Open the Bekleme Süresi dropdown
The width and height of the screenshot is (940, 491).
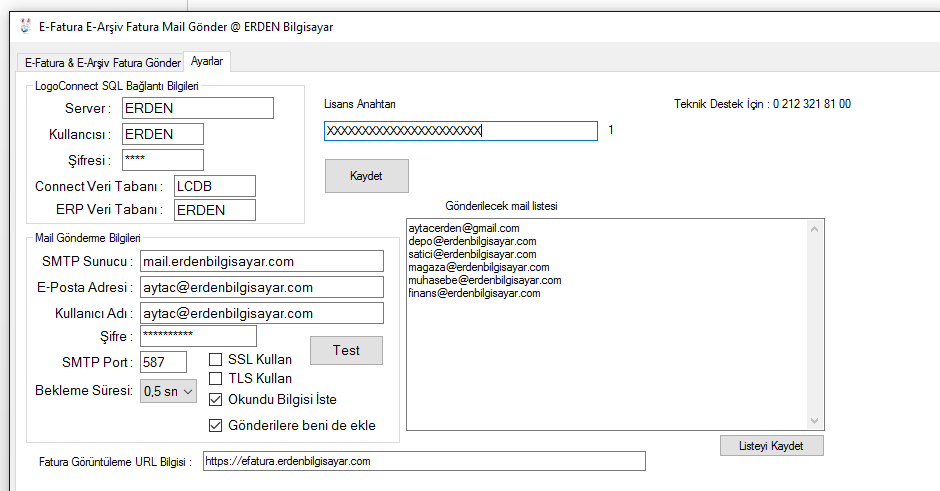tap(168, 391)
